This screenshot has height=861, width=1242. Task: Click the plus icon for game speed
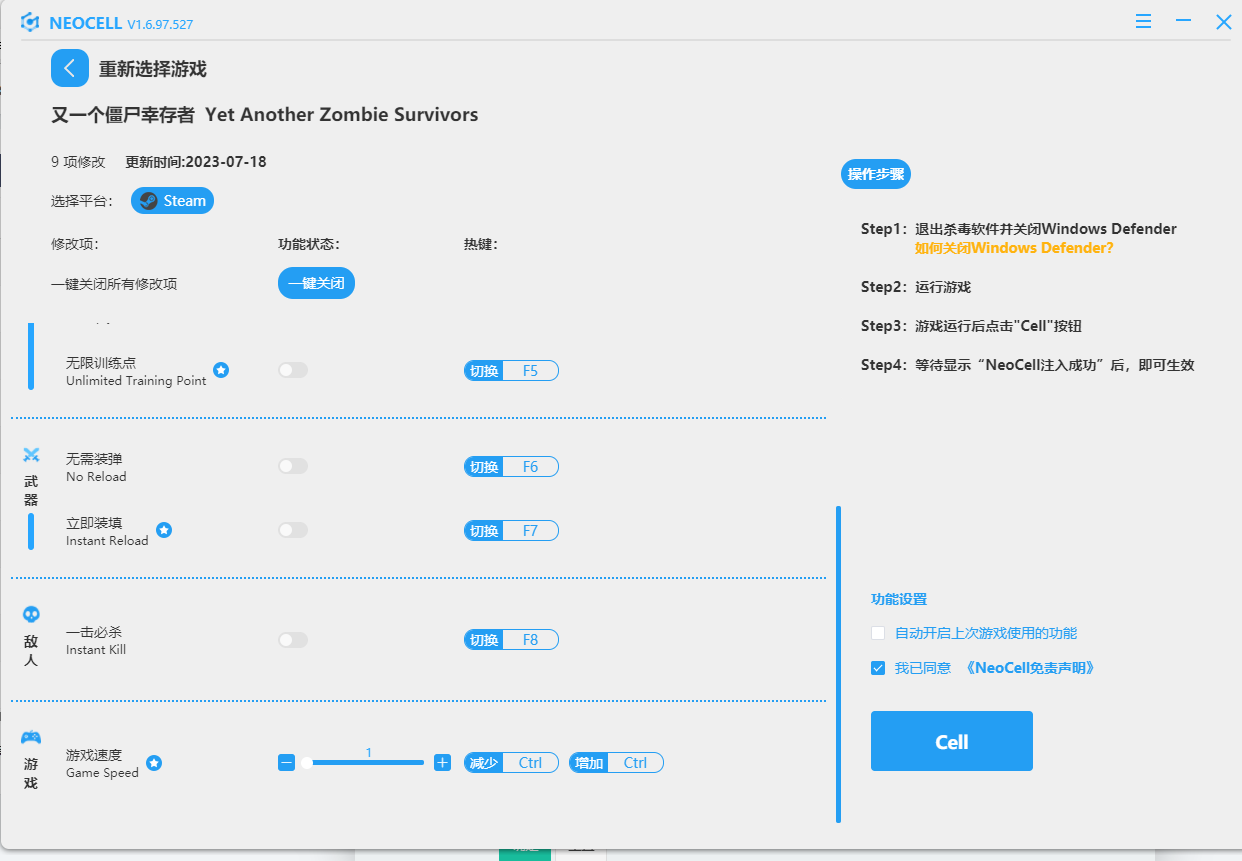(x=443, y=763)
